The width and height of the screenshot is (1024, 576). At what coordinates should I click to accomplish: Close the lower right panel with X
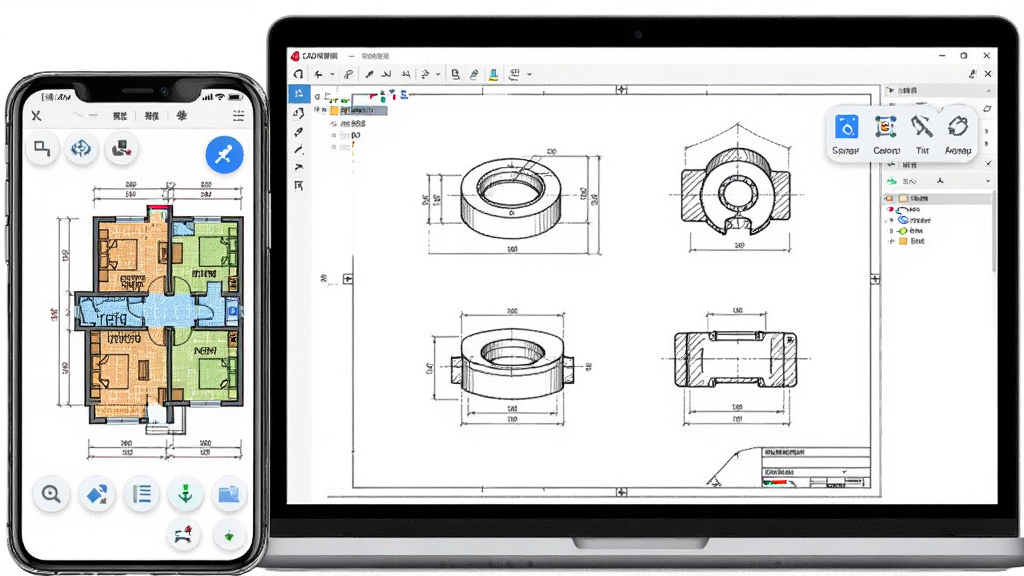pos(988,163)
